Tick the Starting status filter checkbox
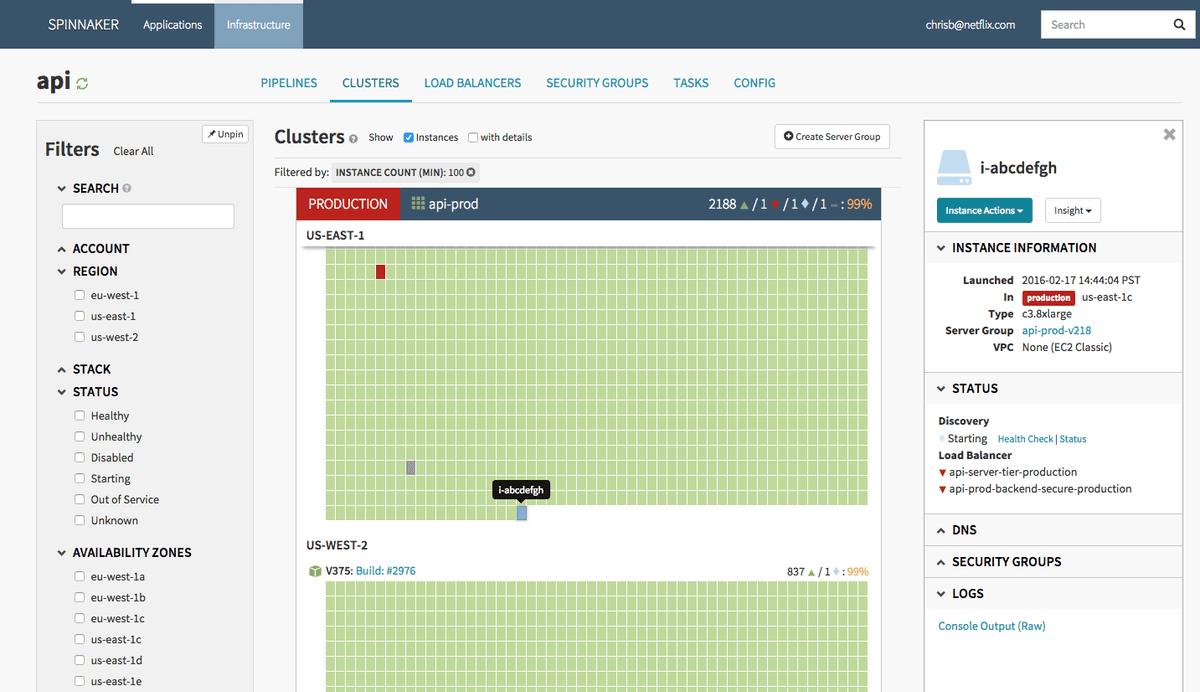The image size is (1200, 692). coord(79,478)
